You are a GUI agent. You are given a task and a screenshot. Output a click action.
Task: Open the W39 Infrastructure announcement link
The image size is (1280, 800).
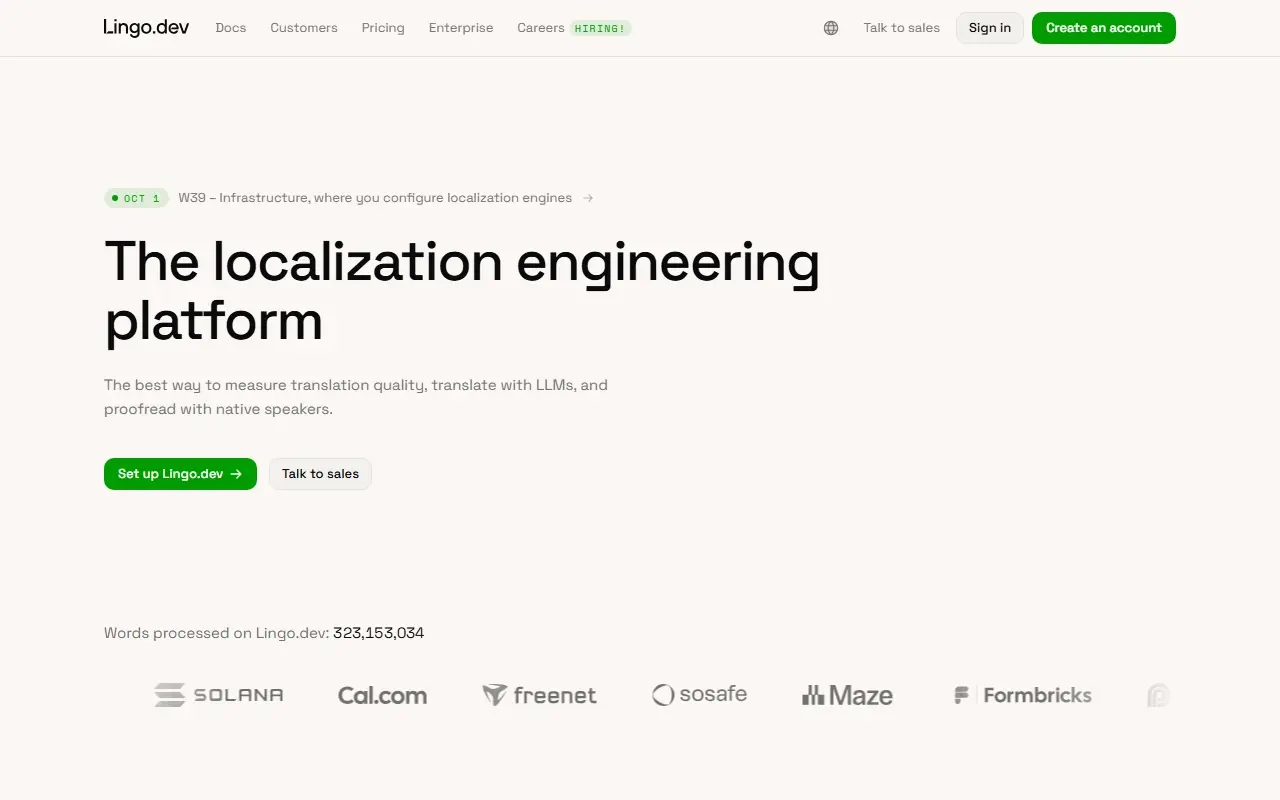[x=375, y=198]
